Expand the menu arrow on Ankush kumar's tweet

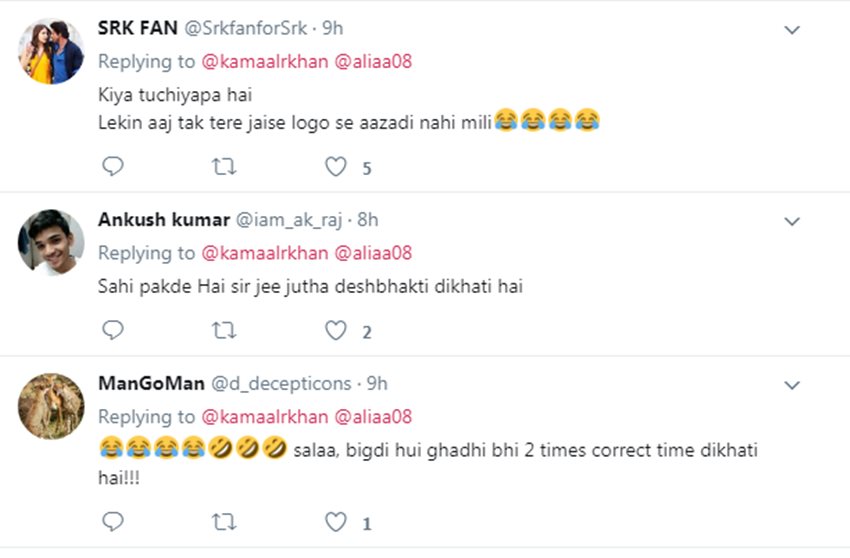pos(792,220)
